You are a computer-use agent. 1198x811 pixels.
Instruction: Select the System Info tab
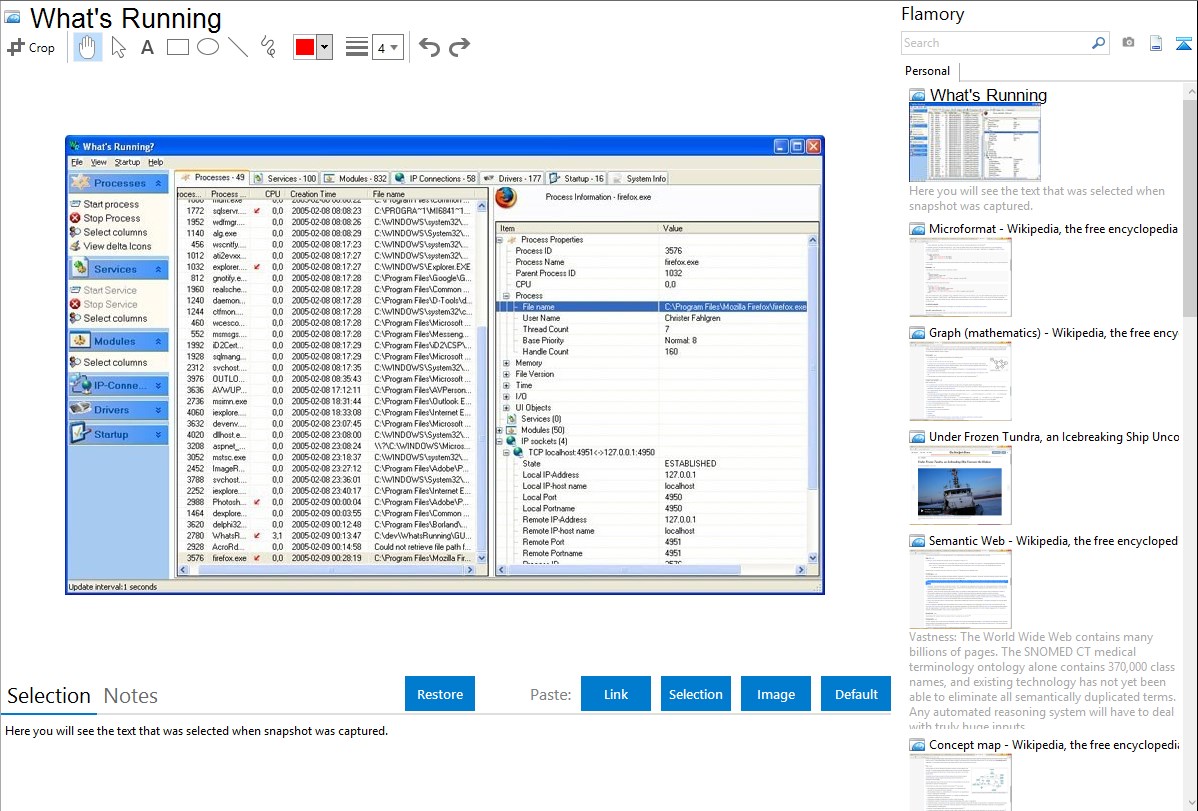click(x=639, y=178)
